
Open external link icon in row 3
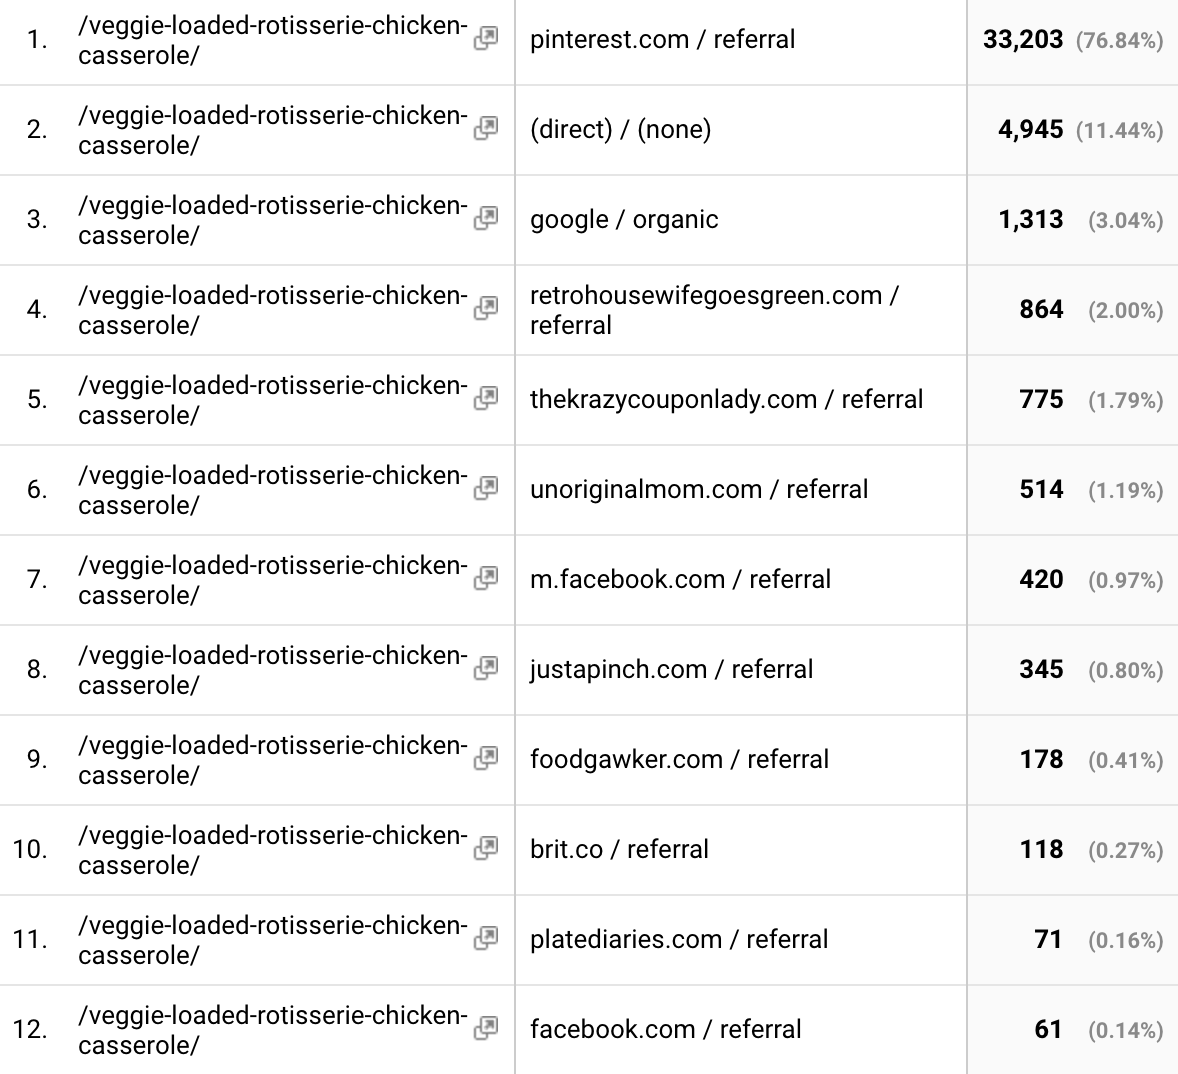486,218
